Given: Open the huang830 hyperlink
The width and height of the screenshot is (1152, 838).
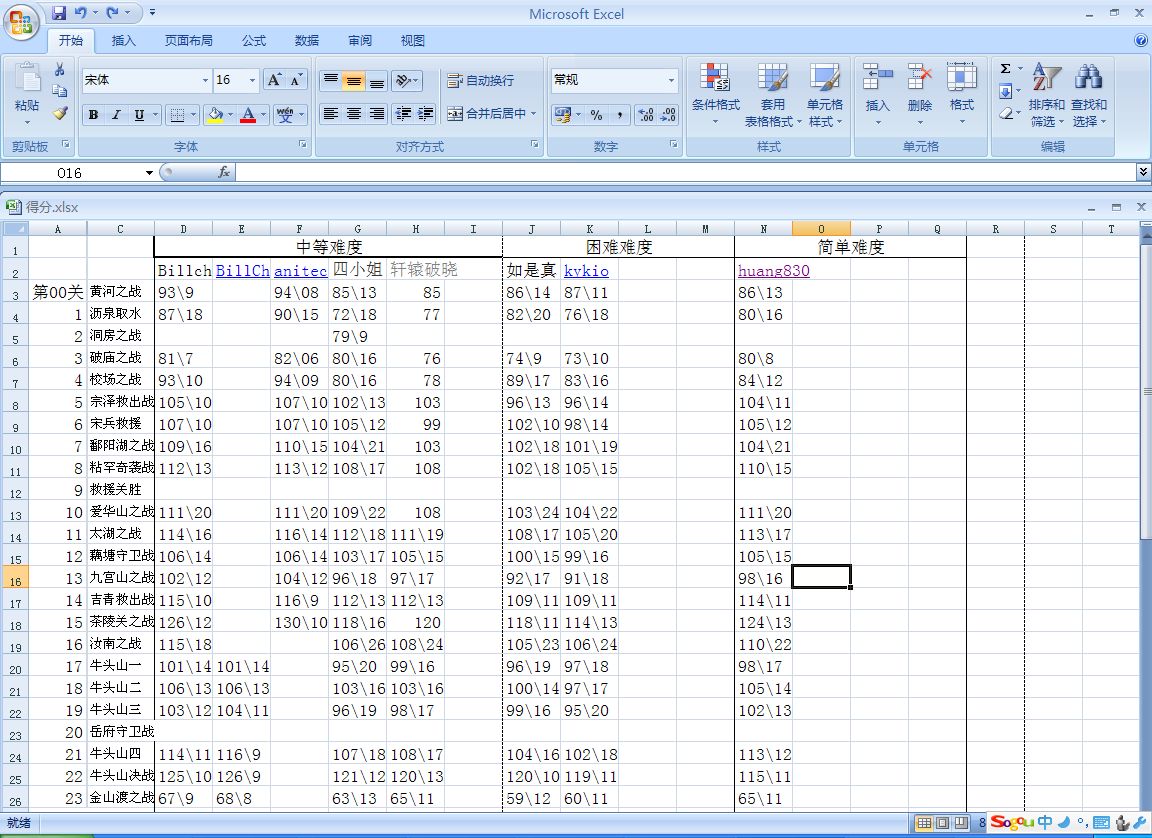Looking at the screenshot, I should pyautogui.click(x=773, y=271).
